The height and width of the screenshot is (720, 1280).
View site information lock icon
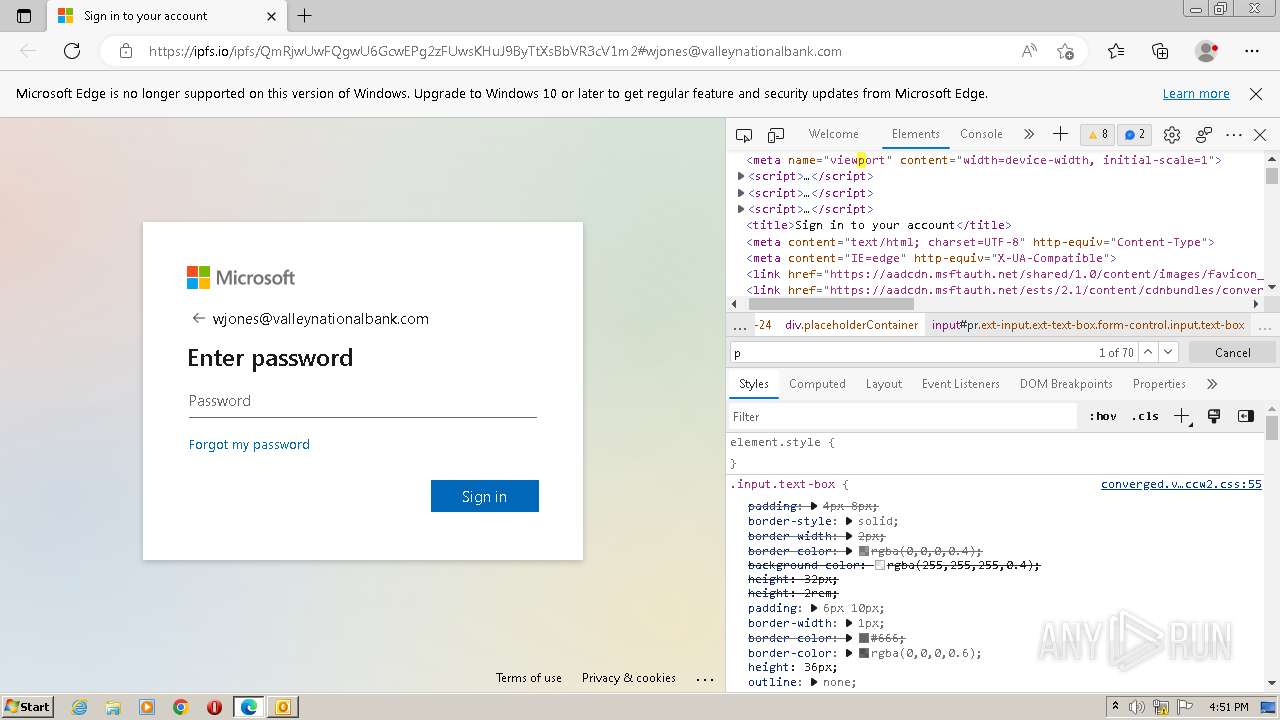[x=125, y=51]
